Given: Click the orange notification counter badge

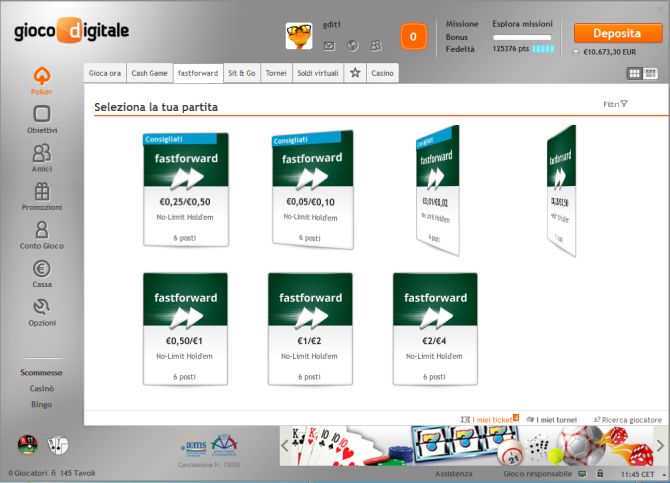Looking at the screenshot, I should (413, 36).
